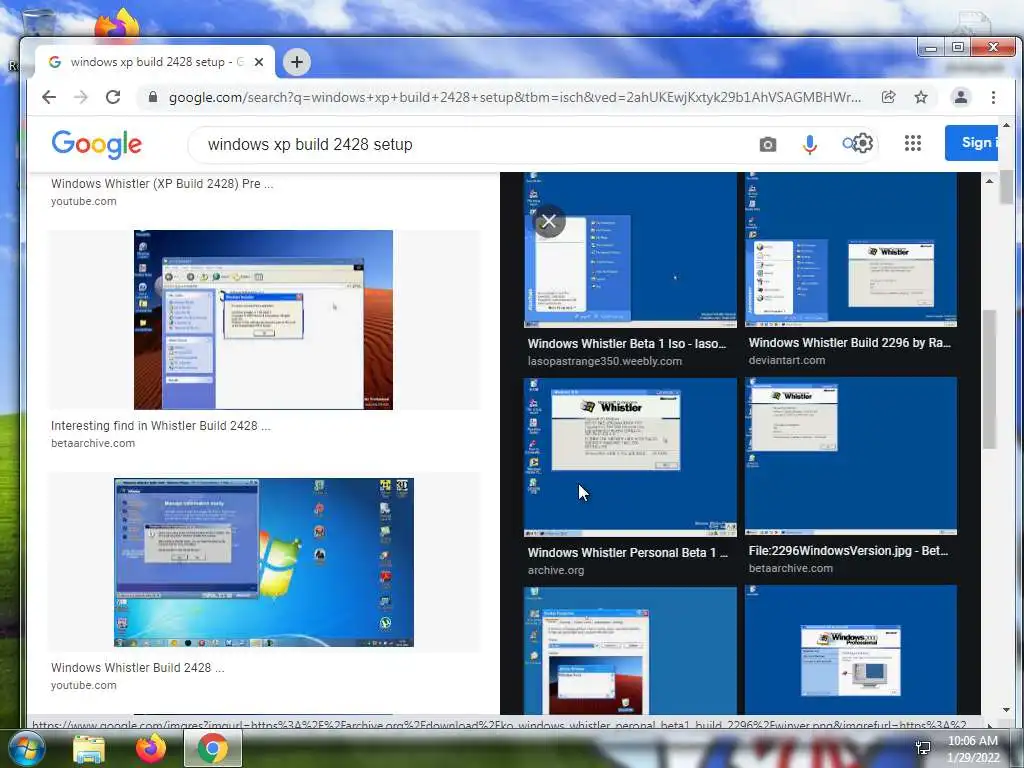Bookmark this page with the star icon
The image size is (1024, 768).
pos(921,97)
